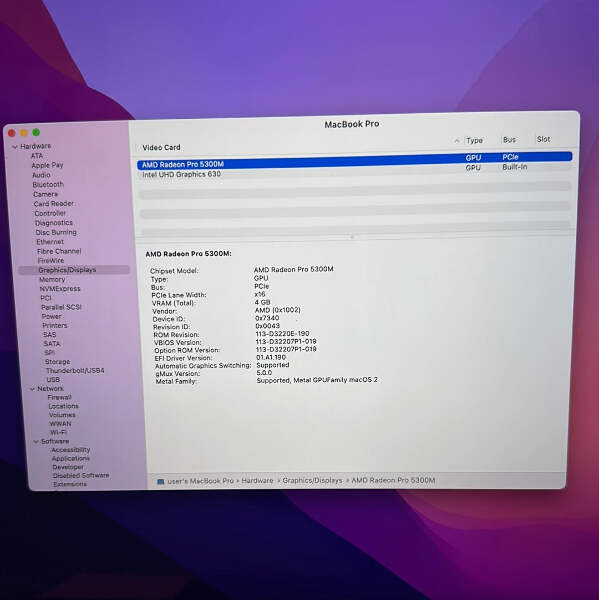Click Device ID value 0x7340

pos(267,318)
